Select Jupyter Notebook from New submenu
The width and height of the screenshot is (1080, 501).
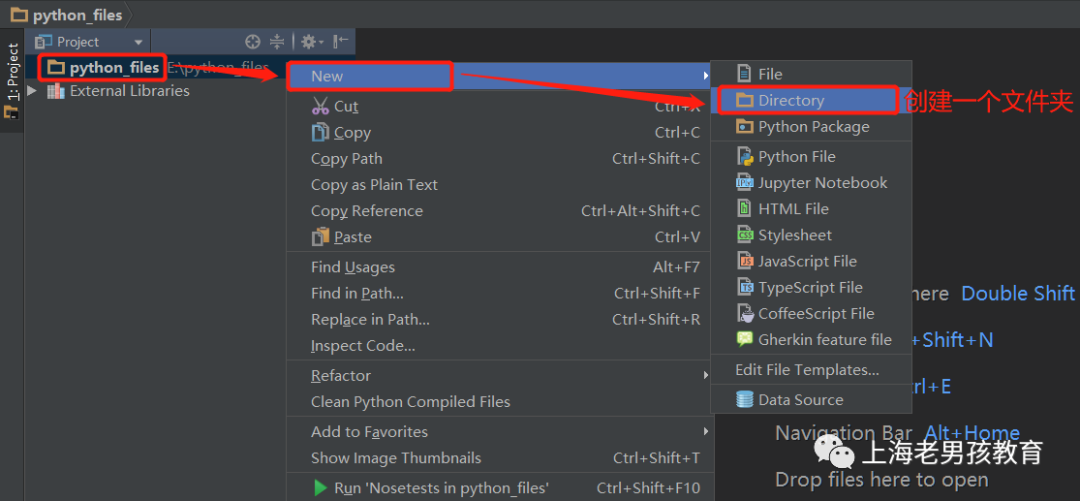coord(811,183)
